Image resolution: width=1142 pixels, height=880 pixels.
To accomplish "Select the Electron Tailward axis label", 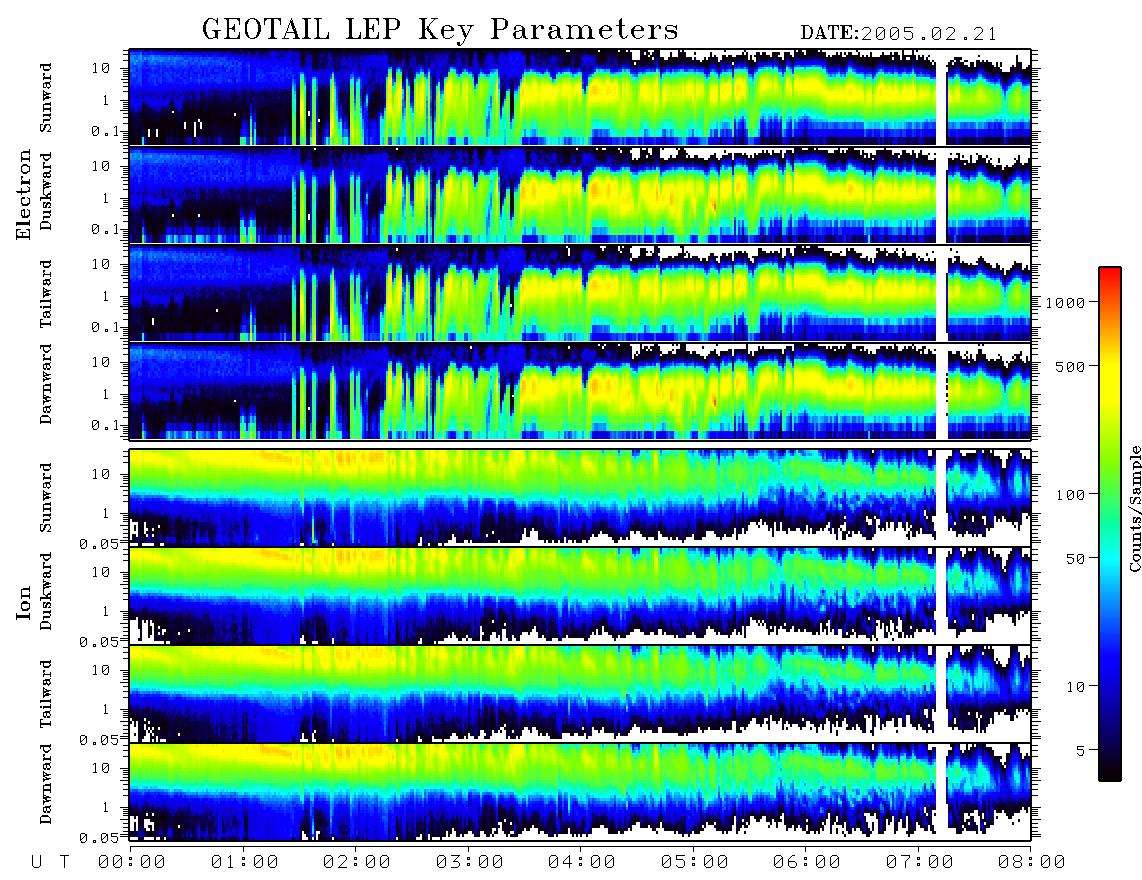I will point(46,293).
